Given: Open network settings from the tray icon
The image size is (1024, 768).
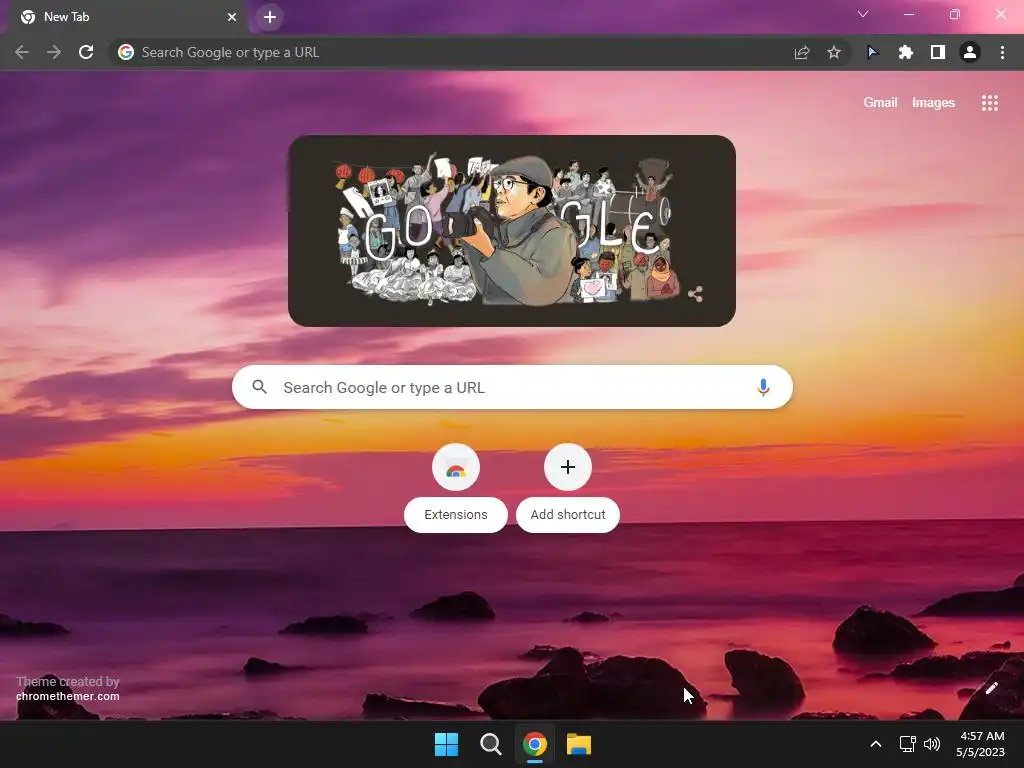Looking at the screenshot, I should tap(907, 744).
